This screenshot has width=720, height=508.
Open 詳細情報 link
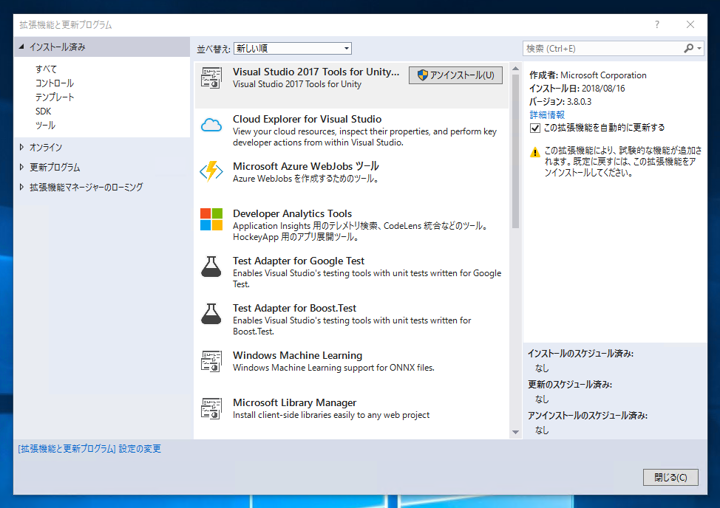click(547, 114)
